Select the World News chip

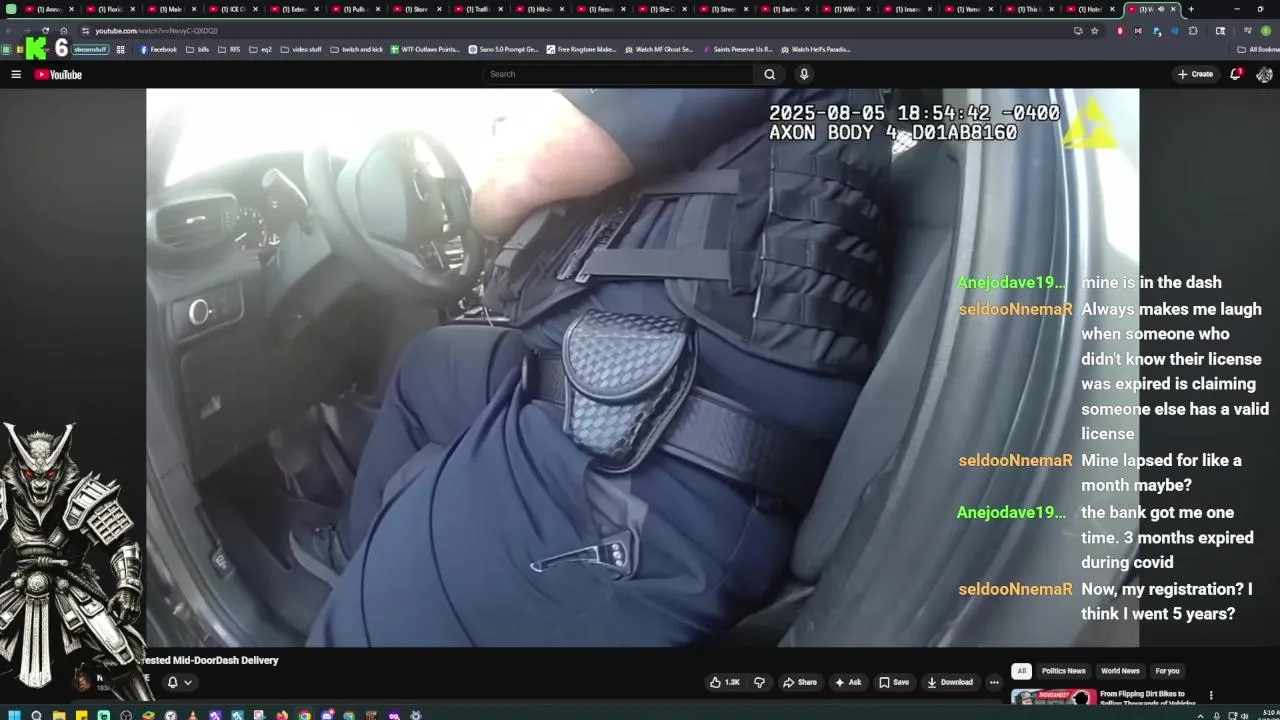coord(1120,671)
